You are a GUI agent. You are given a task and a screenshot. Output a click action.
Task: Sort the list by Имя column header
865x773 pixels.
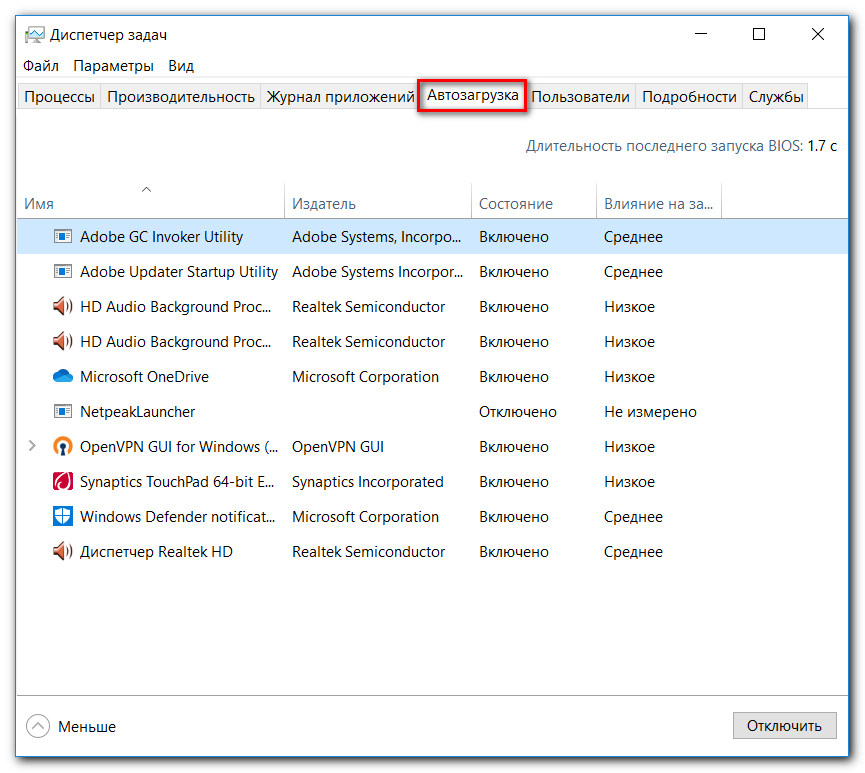[39, 203]
